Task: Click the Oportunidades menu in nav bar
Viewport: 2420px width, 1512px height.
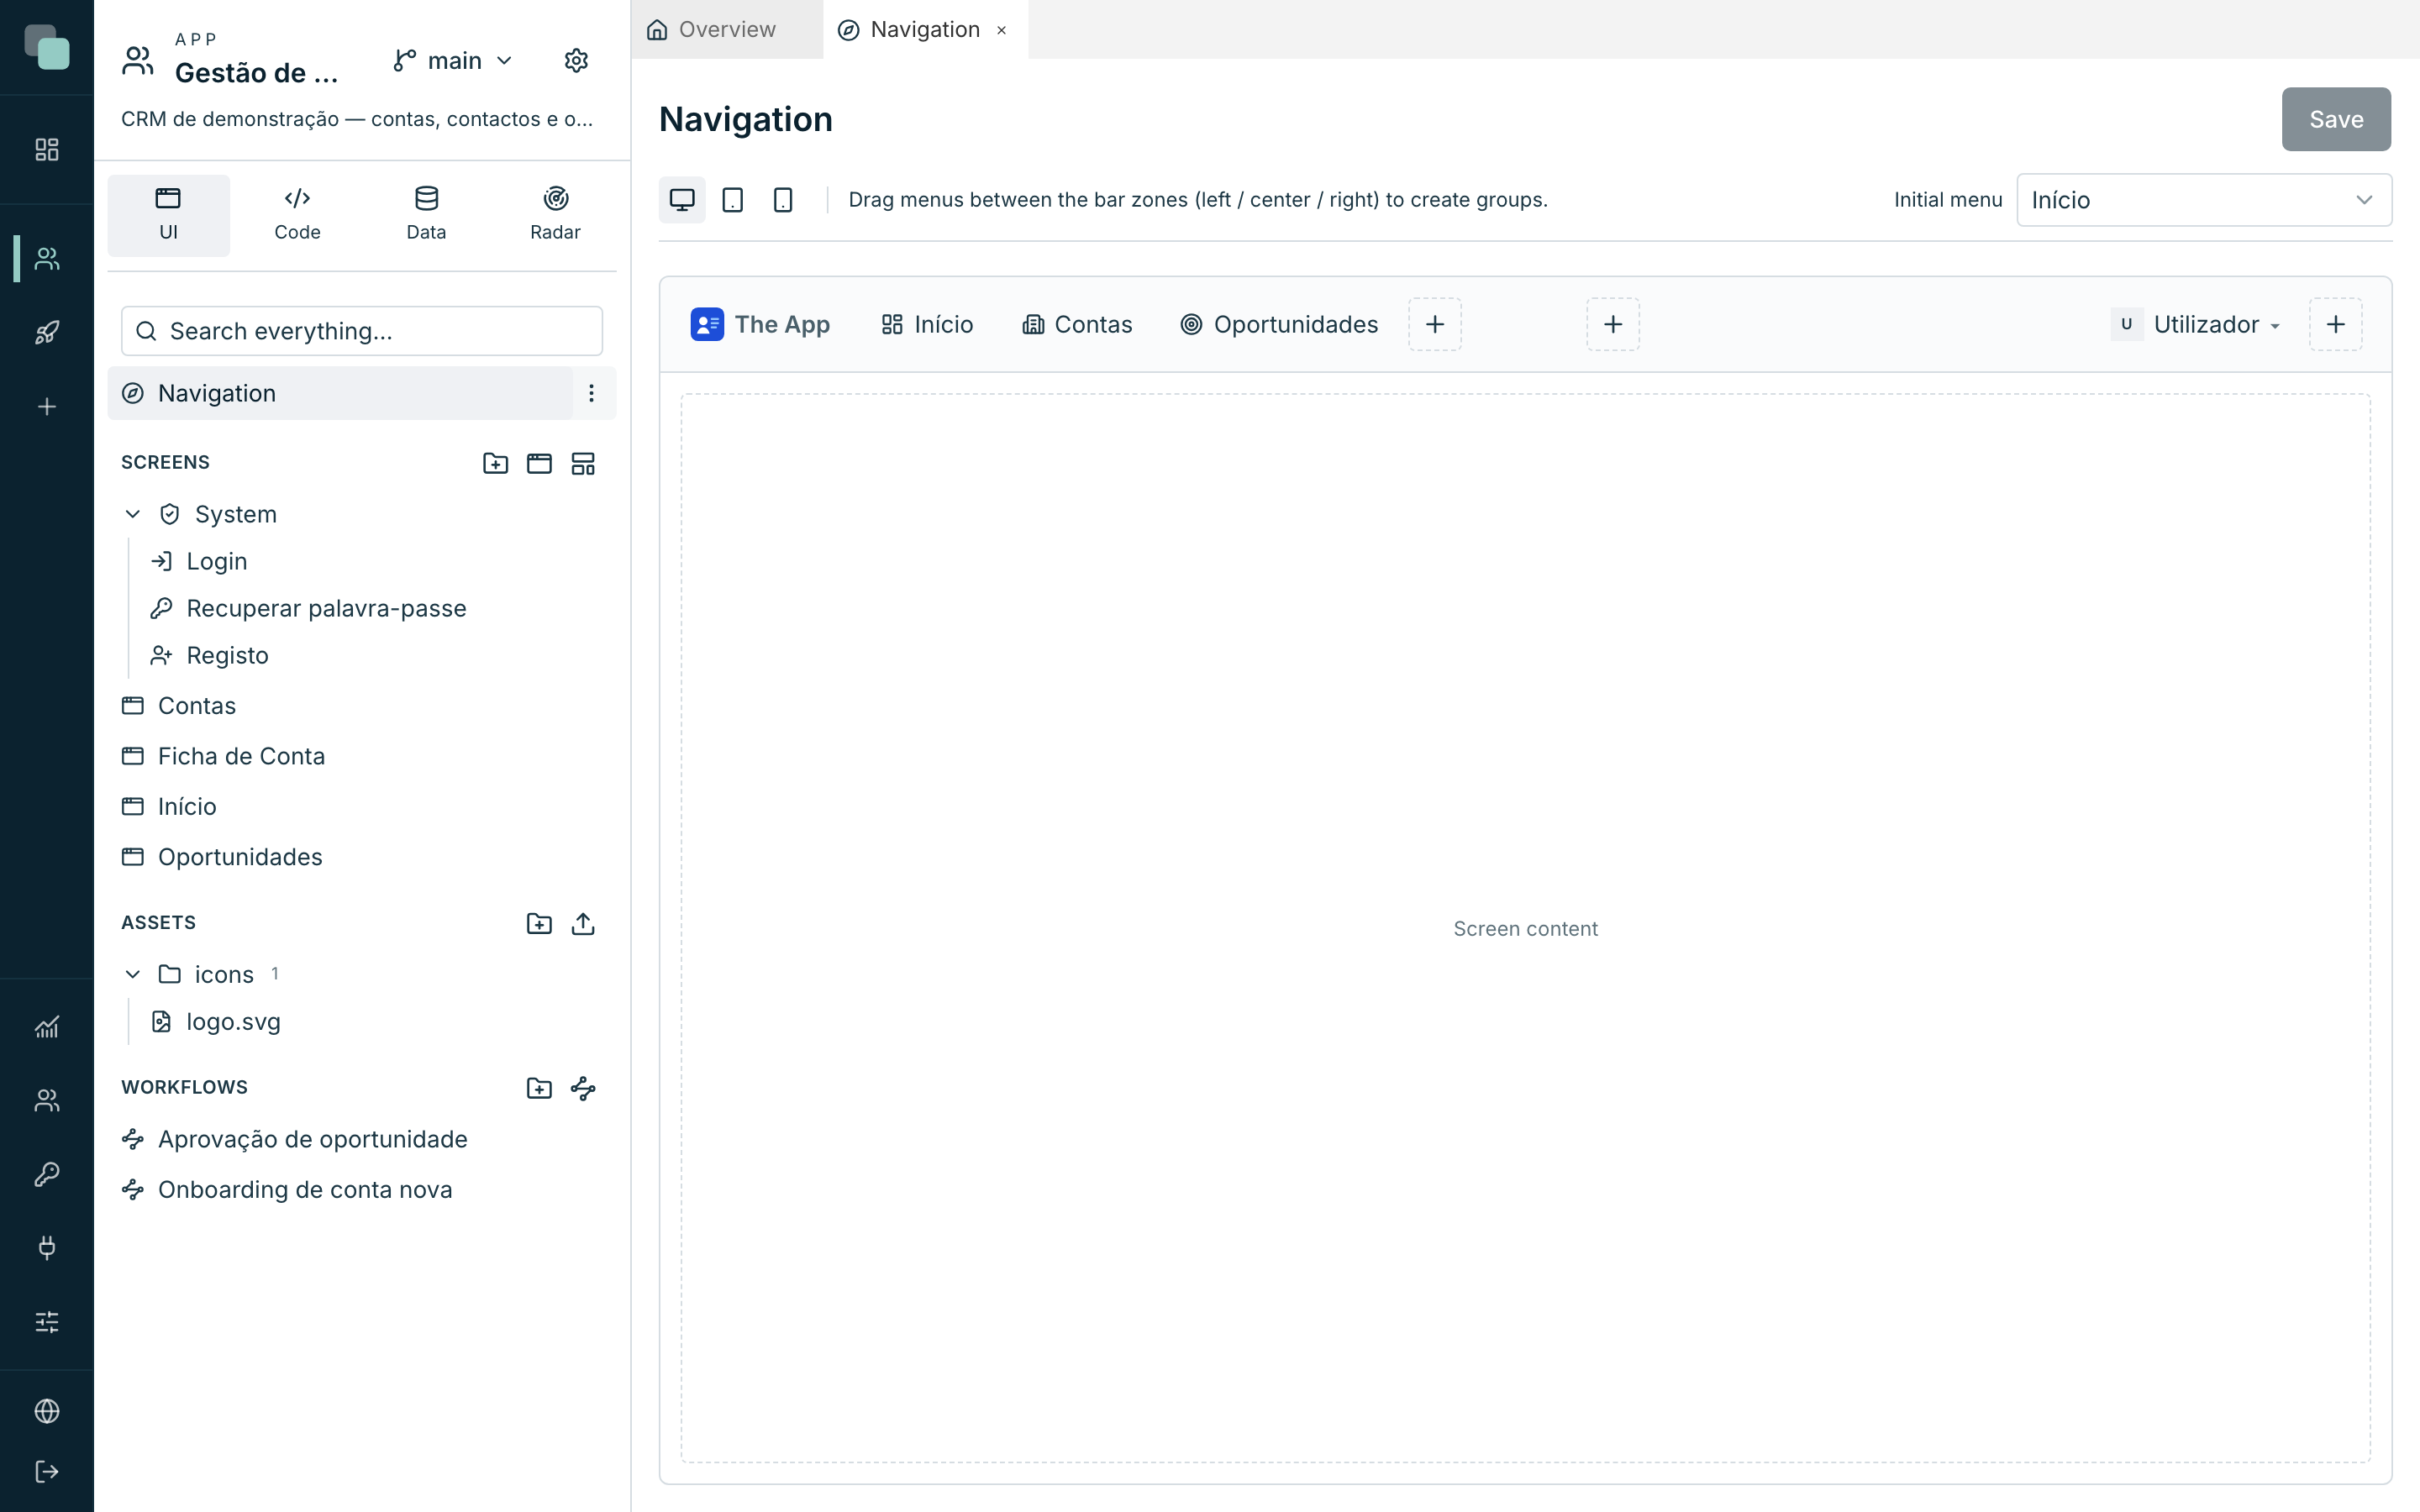Action: coord(1279,324)
